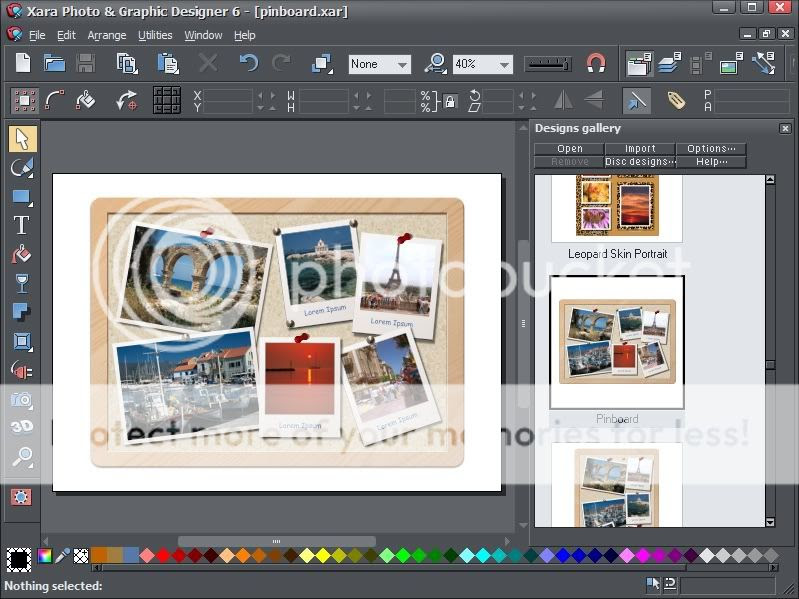This screenshot has width=799, height=599.
Task: Click the Options button in Designs gallery
Action: (x=710, y=149)
